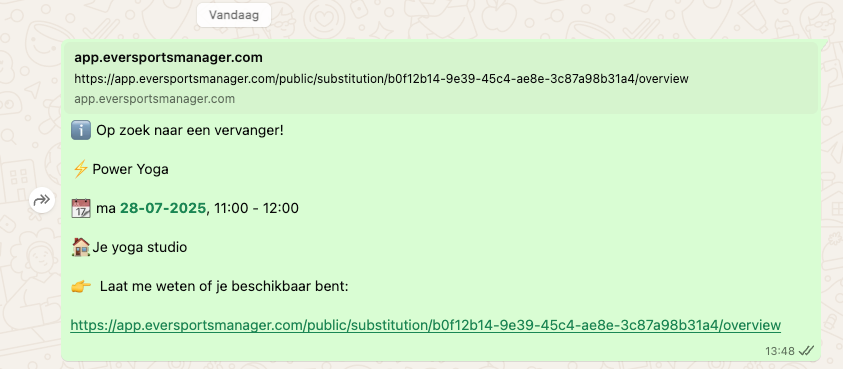
Task: Click the bold app.eversportsmanager.com preview title
Action: 168,58
